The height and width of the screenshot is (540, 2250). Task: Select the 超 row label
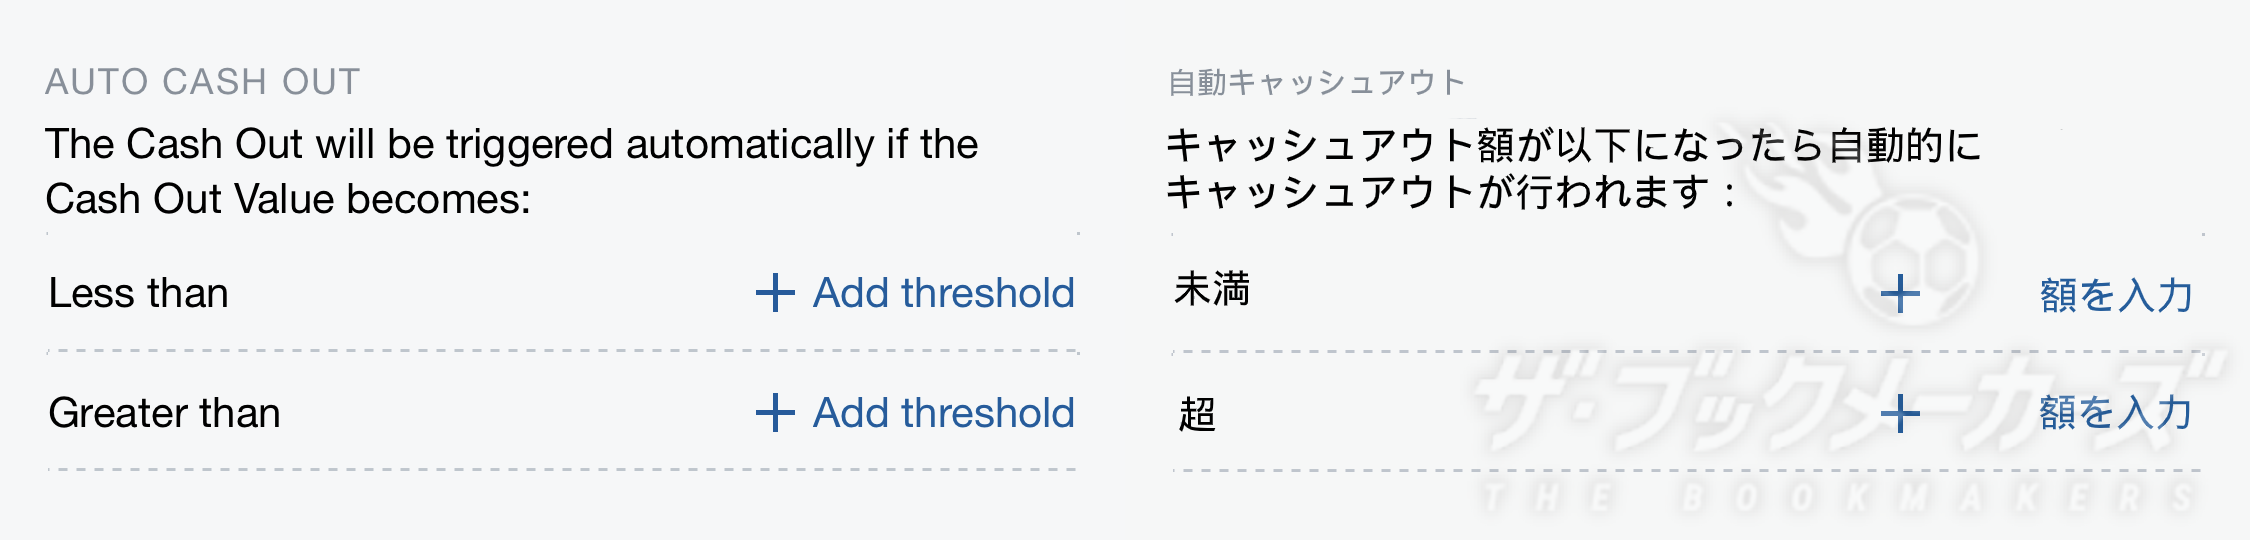[1197, 413]
